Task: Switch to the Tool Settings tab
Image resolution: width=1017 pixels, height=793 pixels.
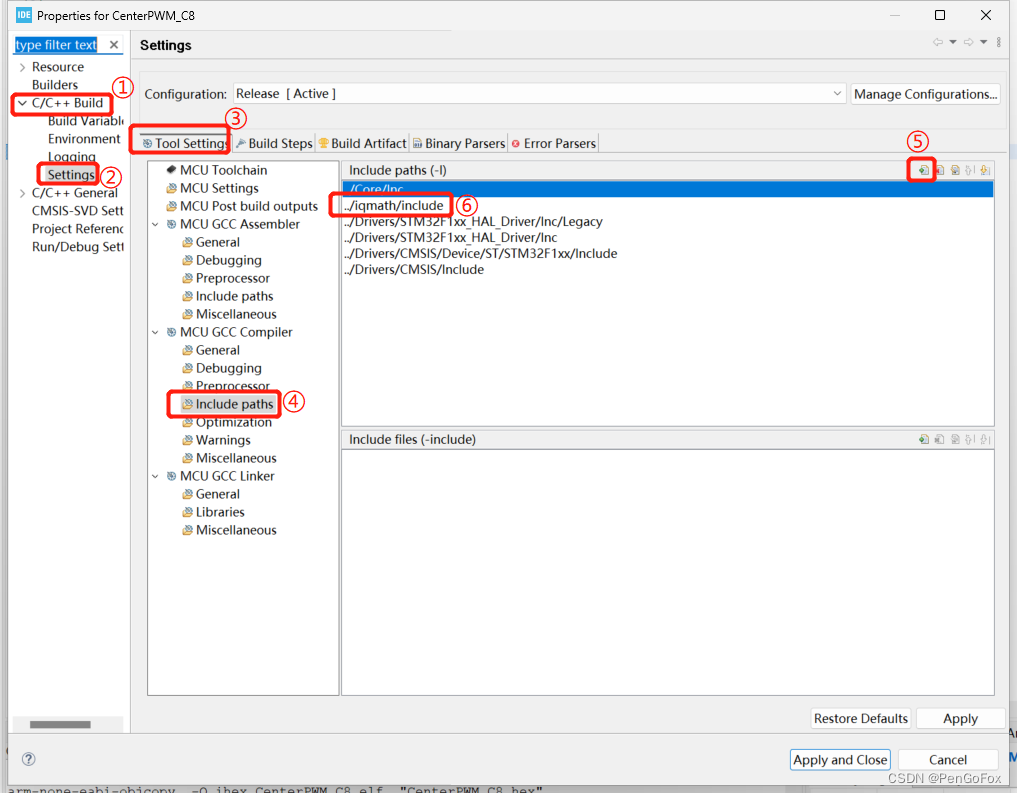Action: coord(184,143)
